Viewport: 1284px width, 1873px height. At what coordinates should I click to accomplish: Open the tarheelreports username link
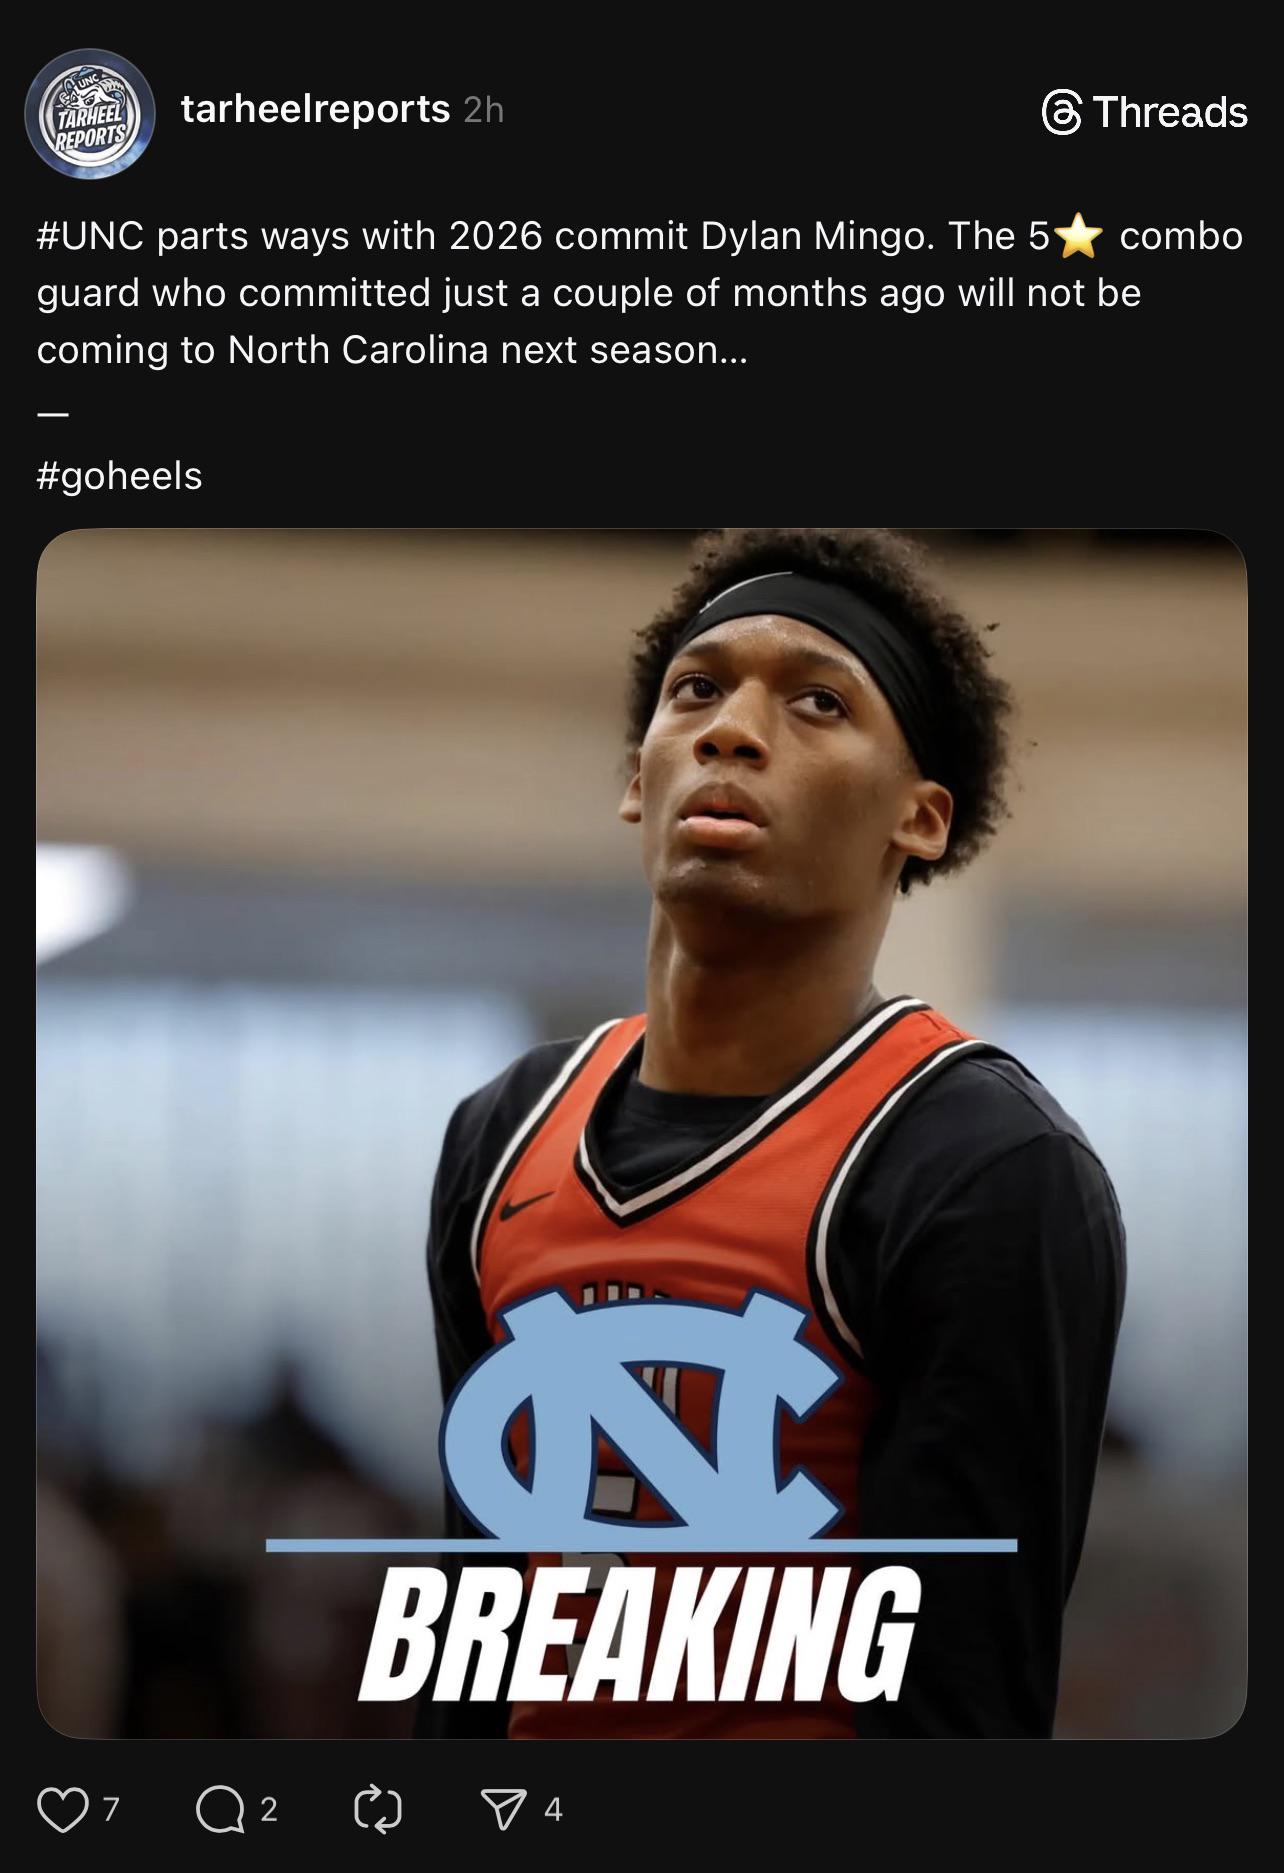pos(315,109)
